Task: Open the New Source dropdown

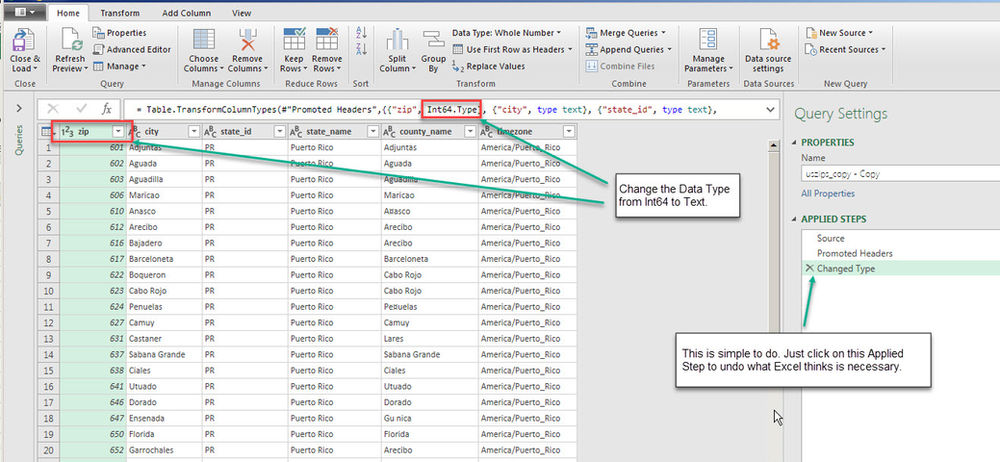Action: (839, 33)
